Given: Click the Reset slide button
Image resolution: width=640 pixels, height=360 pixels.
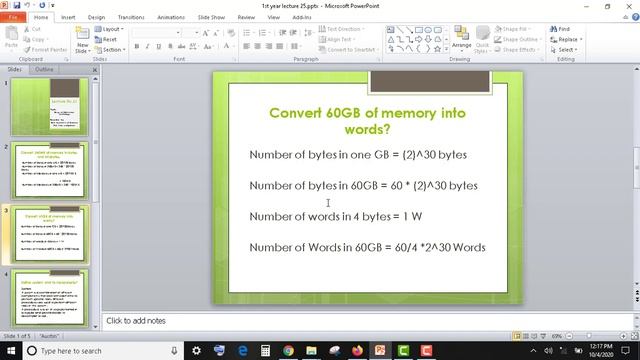Looking at the screenshot, I should click(x=106, y=39).
